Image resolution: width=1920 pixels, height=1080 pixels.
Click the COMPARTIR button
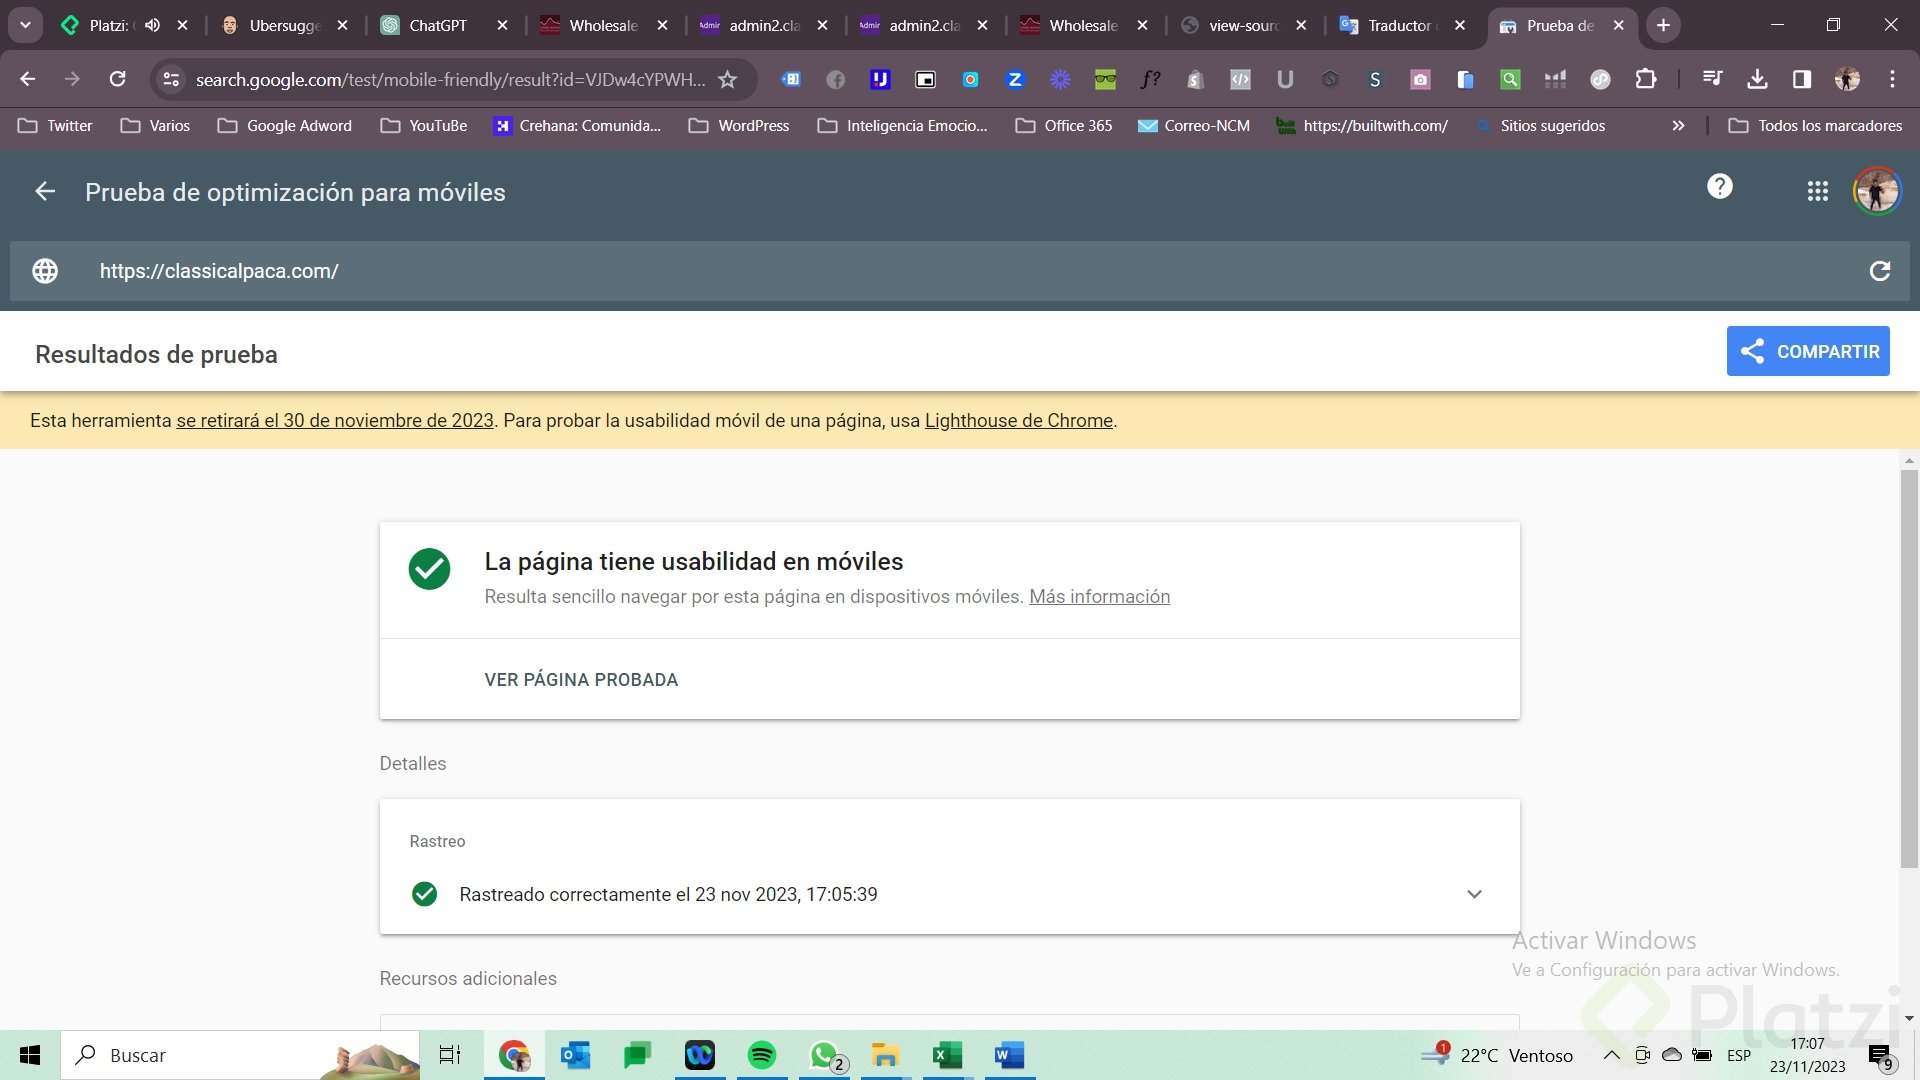(x=1807, y=351)
